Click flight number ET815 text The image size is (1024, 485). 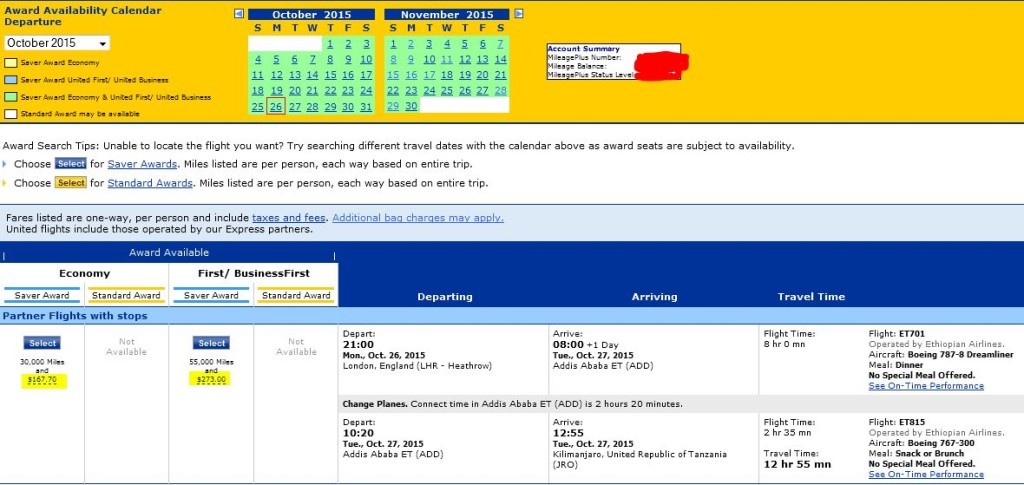pos(912,422)
